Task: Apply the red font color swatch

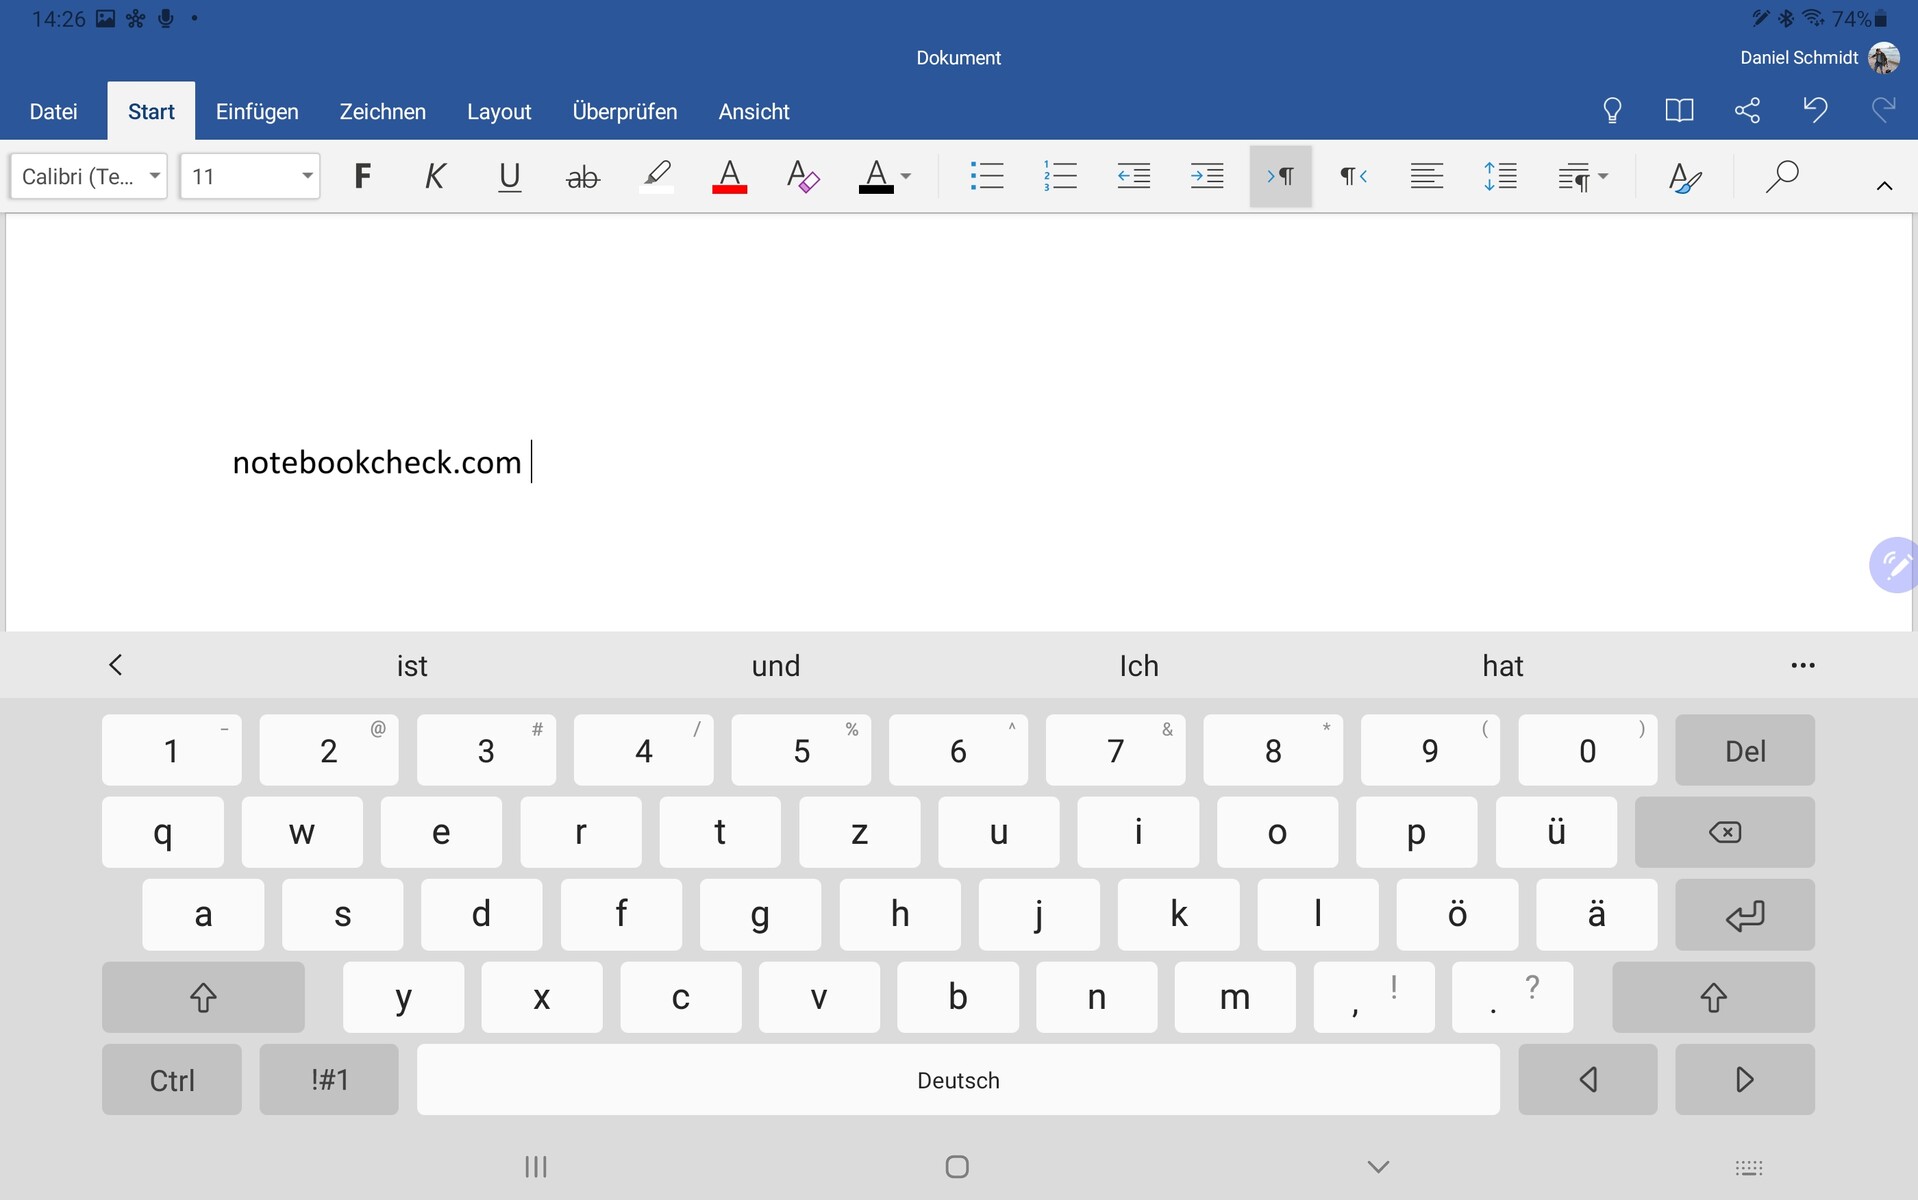Action: pos(729,177)
